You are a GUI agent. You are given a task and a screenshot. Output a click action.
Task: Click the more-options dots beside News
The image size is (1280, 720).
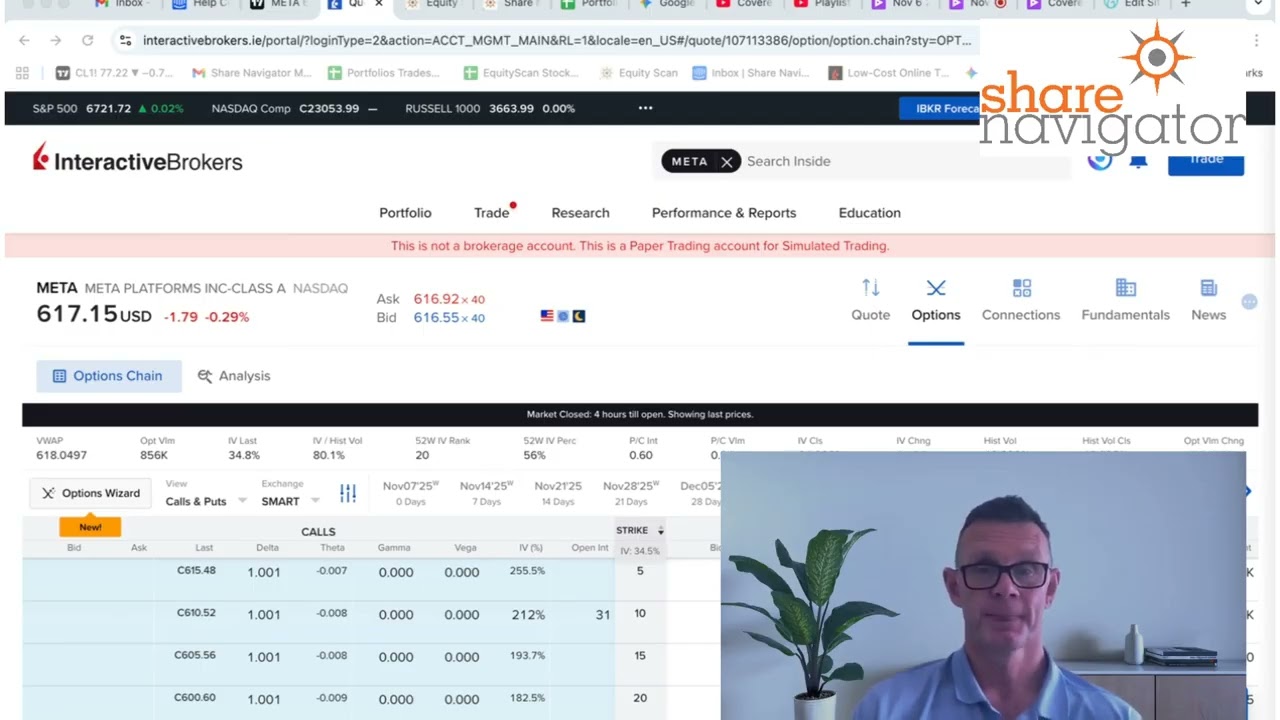click(1249, 301)
